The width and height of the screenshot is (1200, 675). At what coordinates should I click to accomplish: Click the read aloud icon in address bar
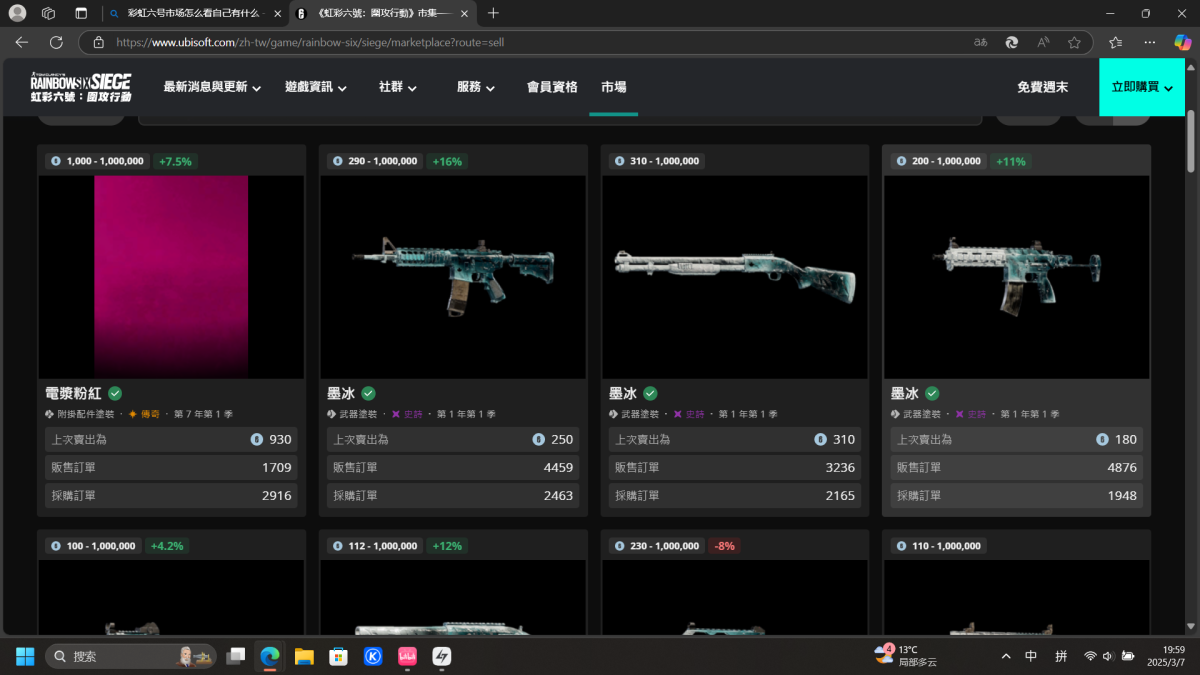(1043, 43)
